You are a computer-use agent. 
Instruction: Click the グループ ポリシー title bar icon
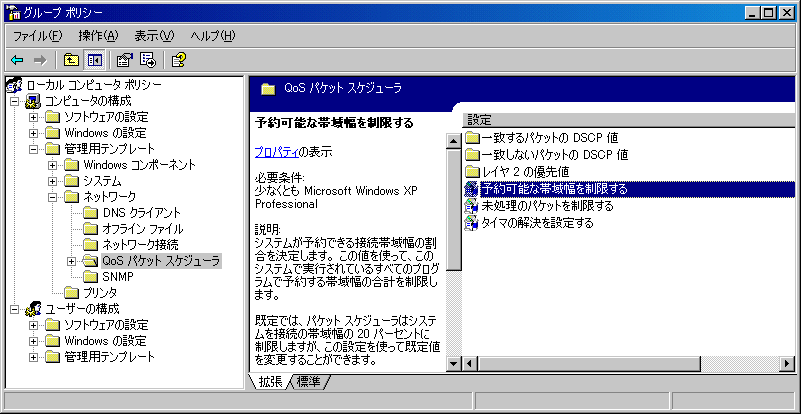[13, 12]
